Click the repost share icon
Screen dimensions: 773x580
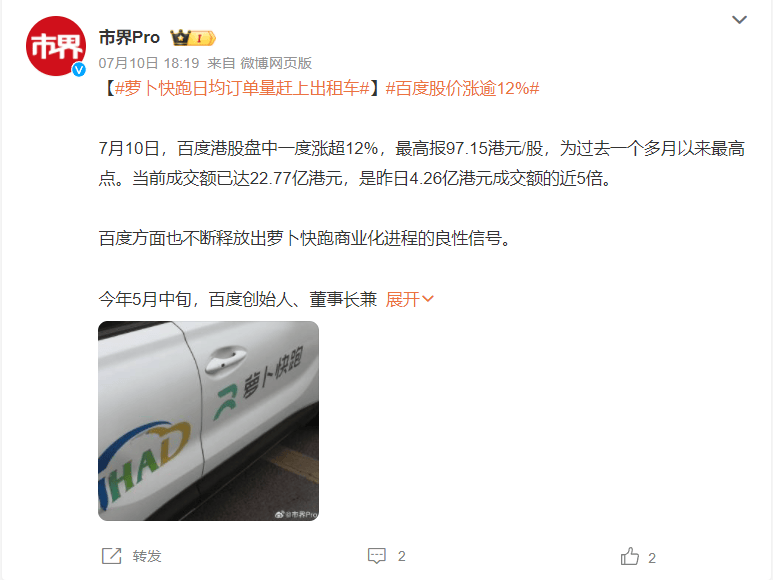pos(111,556)
